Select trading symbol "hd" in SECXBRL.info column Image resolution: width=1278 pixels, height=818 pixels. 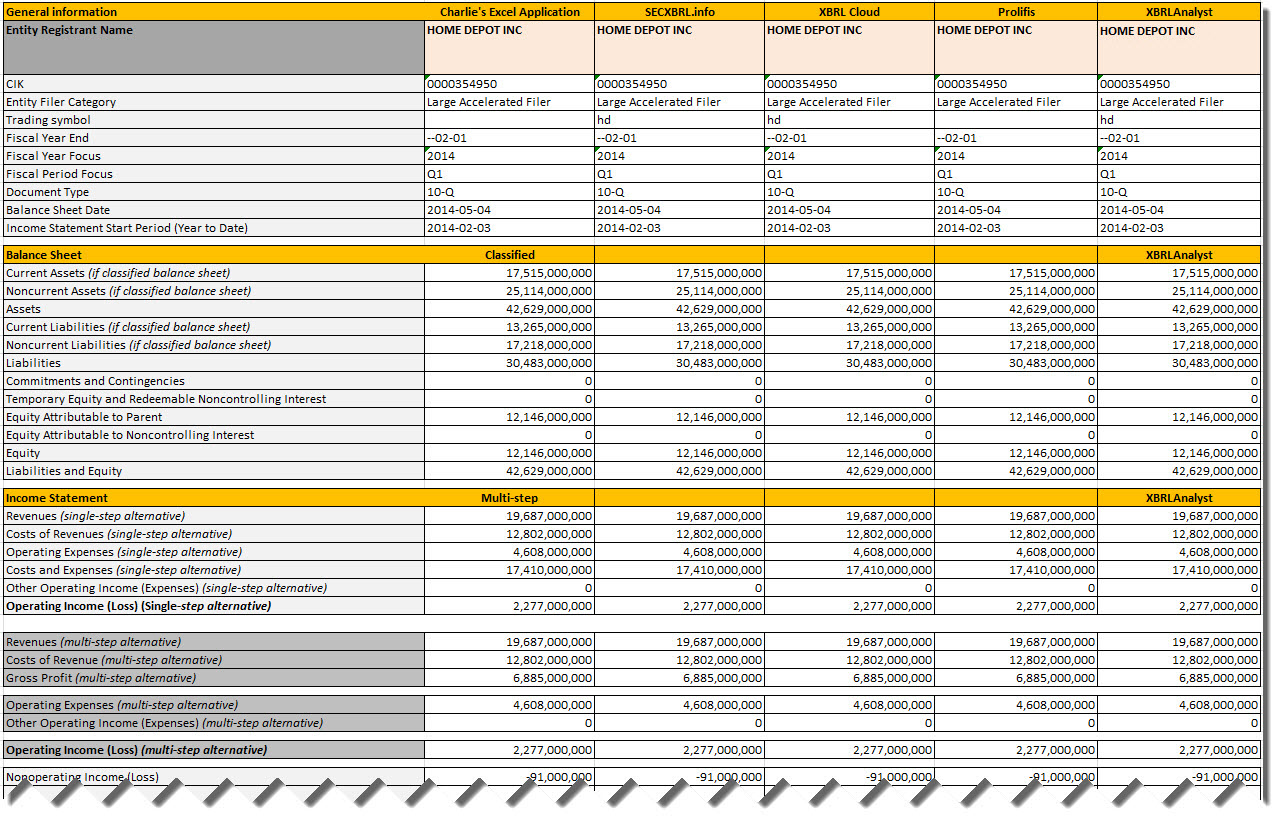[x=680, y=120]
